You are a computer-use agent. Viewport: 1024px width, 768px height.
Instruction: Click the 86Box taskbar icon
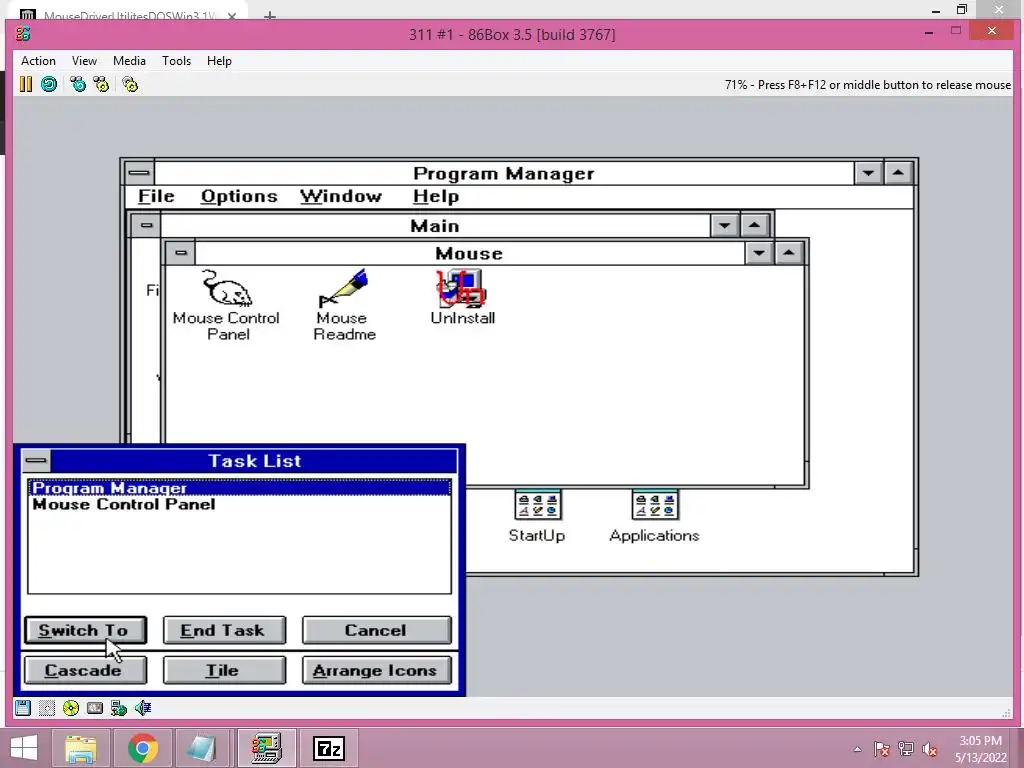[266, 748]
